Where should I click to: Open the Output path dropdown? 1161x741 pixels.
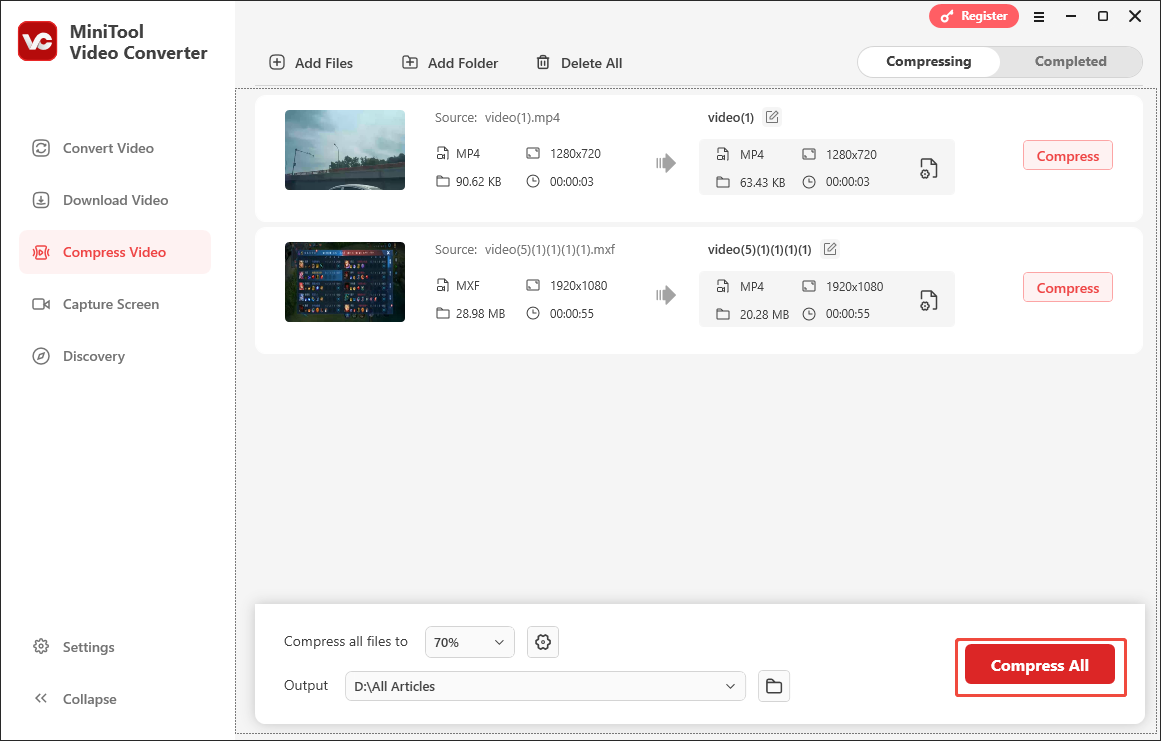545,686
